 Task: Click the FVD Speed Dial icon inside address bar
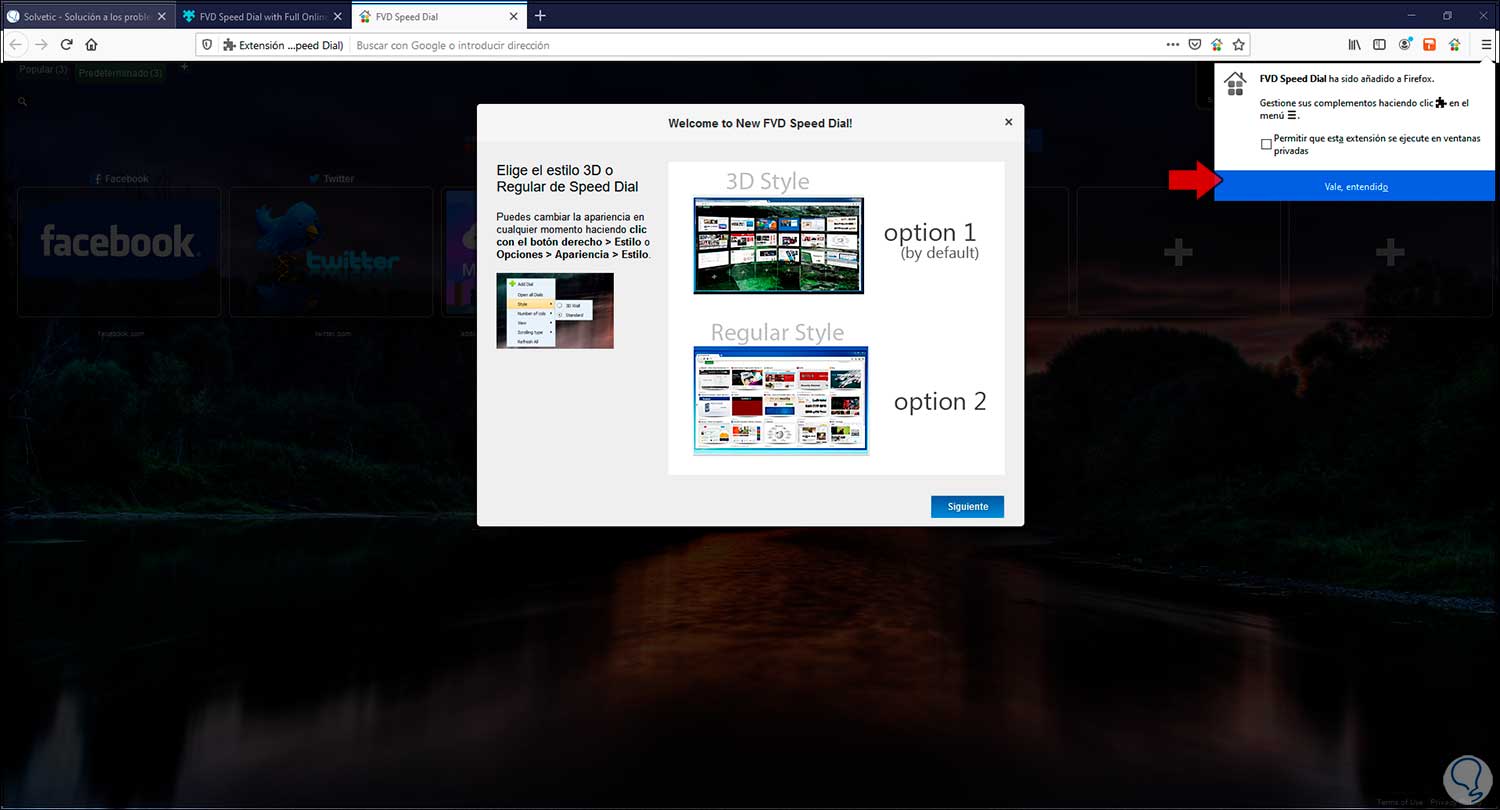tap(1217, 45)
